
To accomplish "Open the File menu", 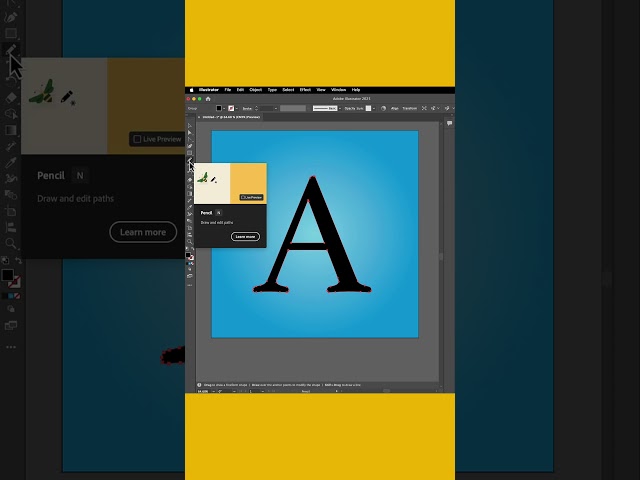I will (228, 90).
